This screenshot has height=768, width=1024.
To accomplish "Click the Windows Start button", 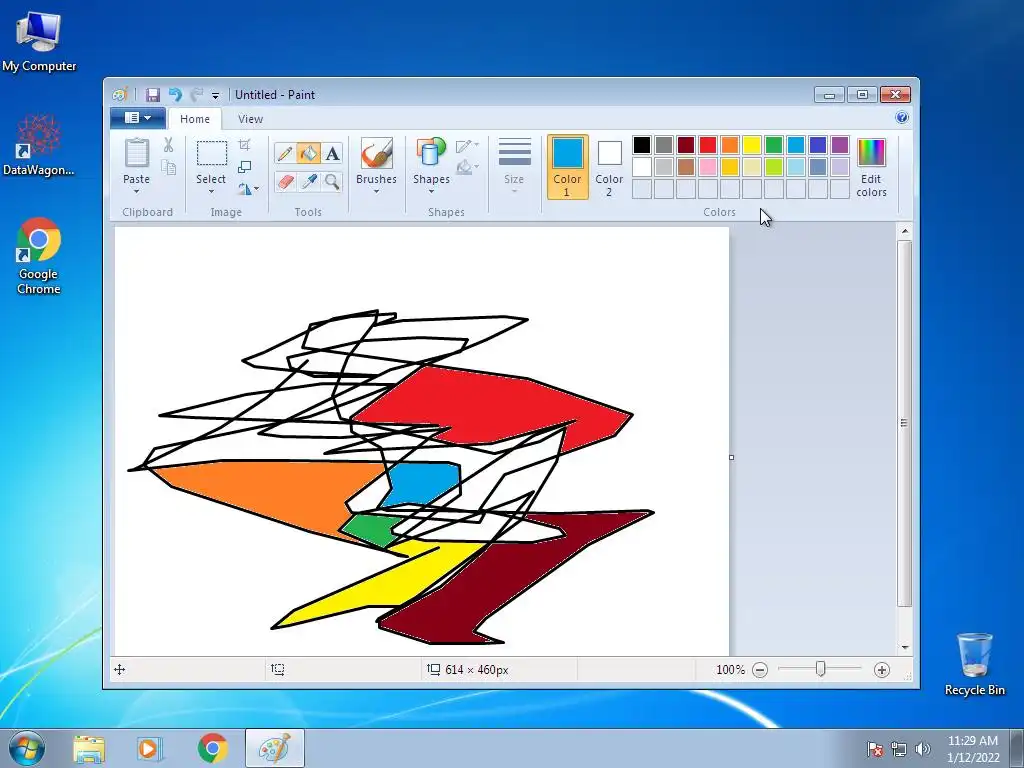I will (x=27, y=748).
